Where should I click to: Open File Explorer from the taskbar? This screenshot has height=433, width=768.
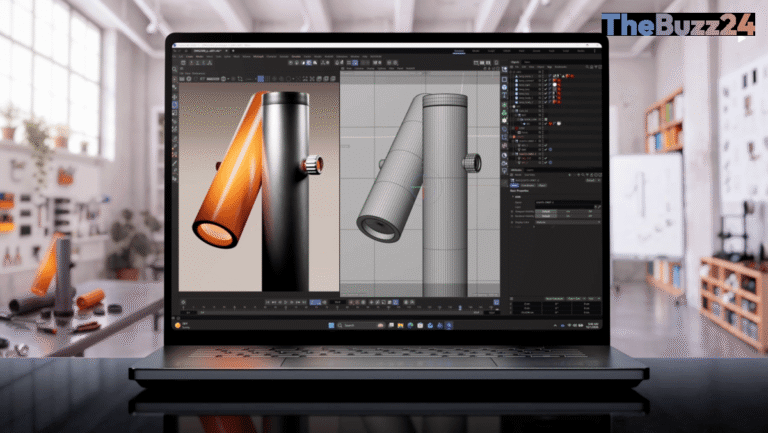pos(400,325)
